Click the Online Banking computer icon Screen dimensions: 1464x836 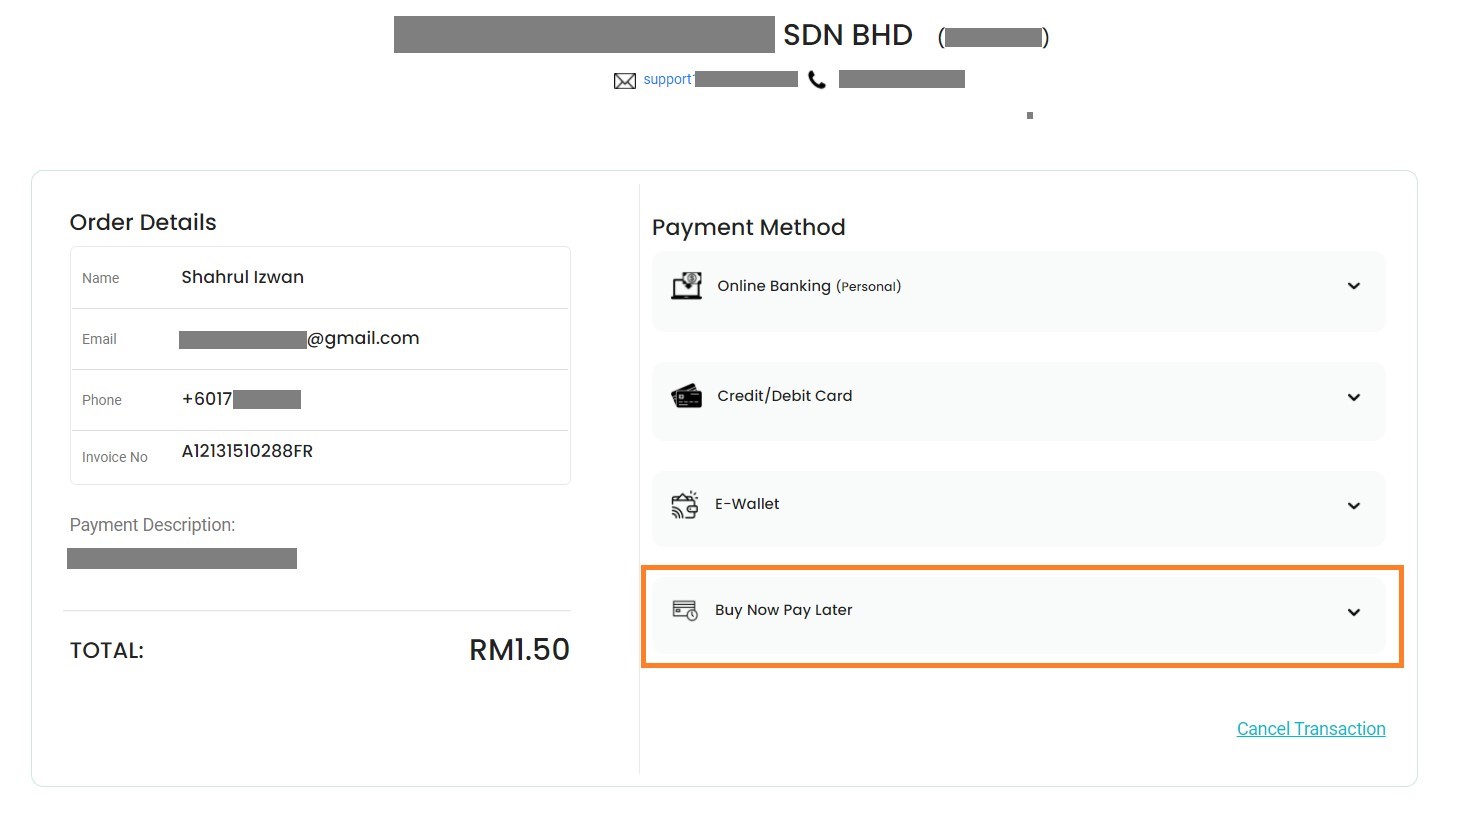tap(686, 286)
